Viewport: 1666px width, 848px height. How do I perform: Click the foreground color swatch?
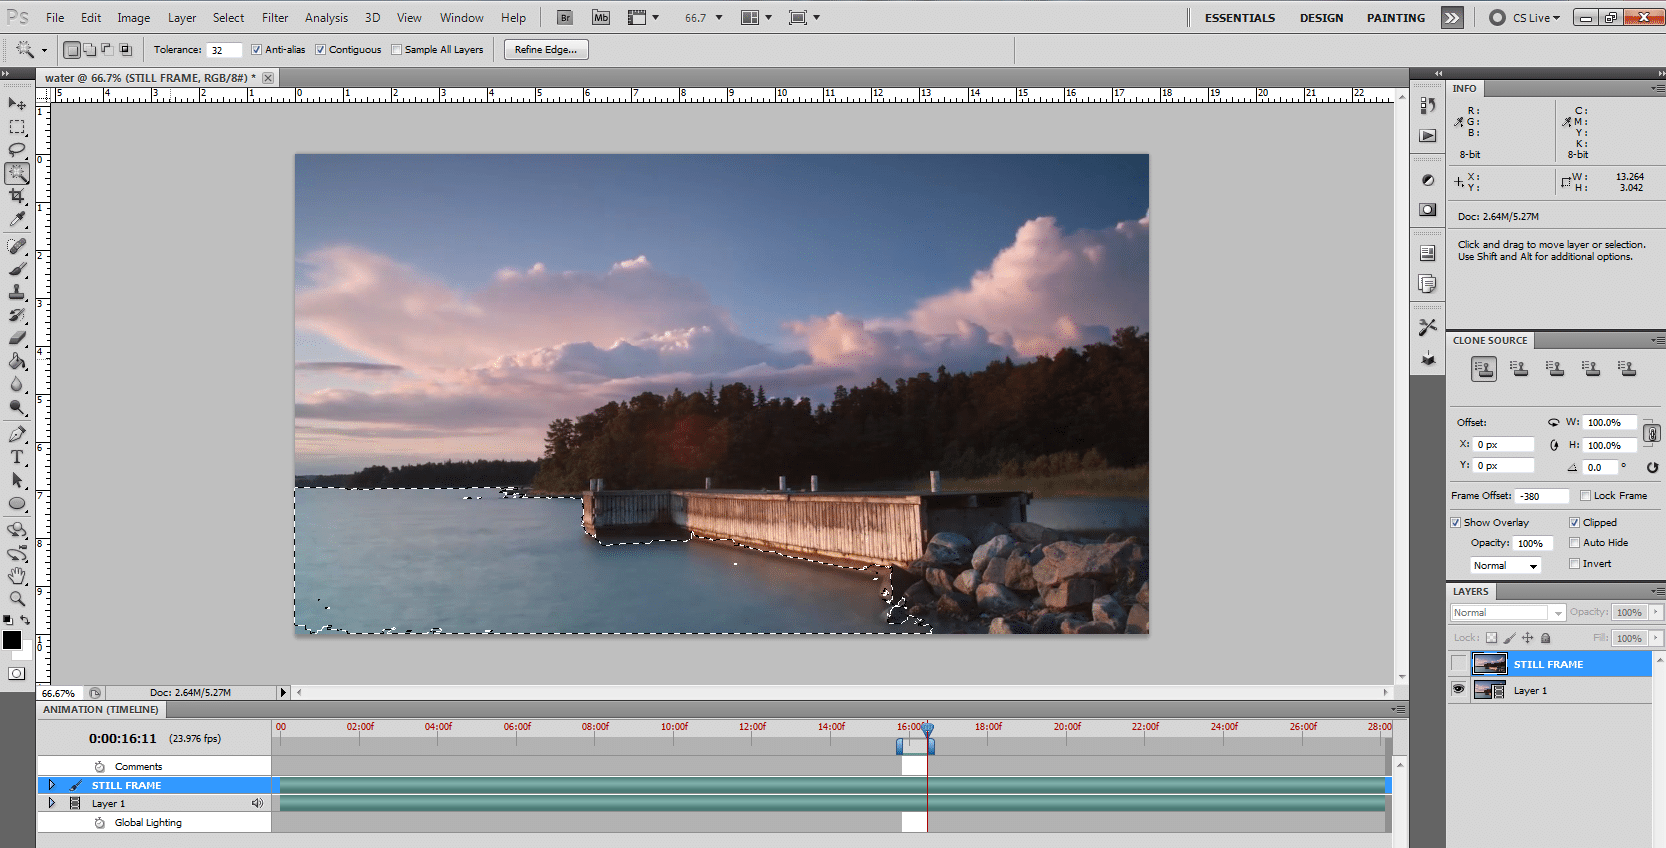click(x=12, y=640)
